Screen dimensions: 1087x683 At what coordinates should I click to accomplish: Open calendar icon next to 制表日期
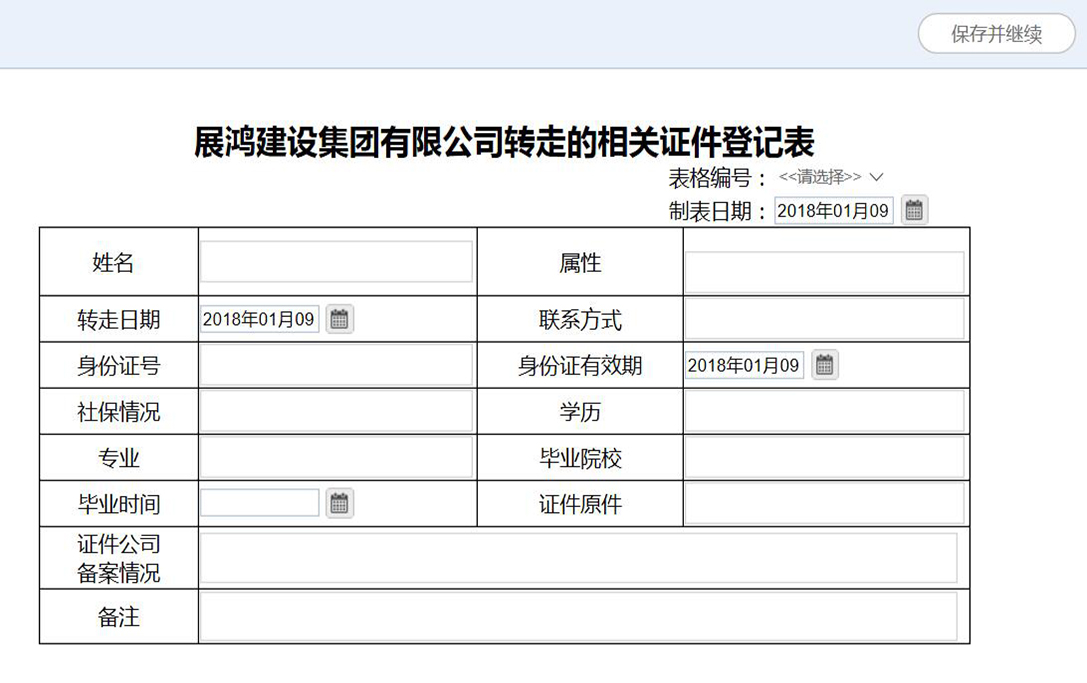point(914,210)
